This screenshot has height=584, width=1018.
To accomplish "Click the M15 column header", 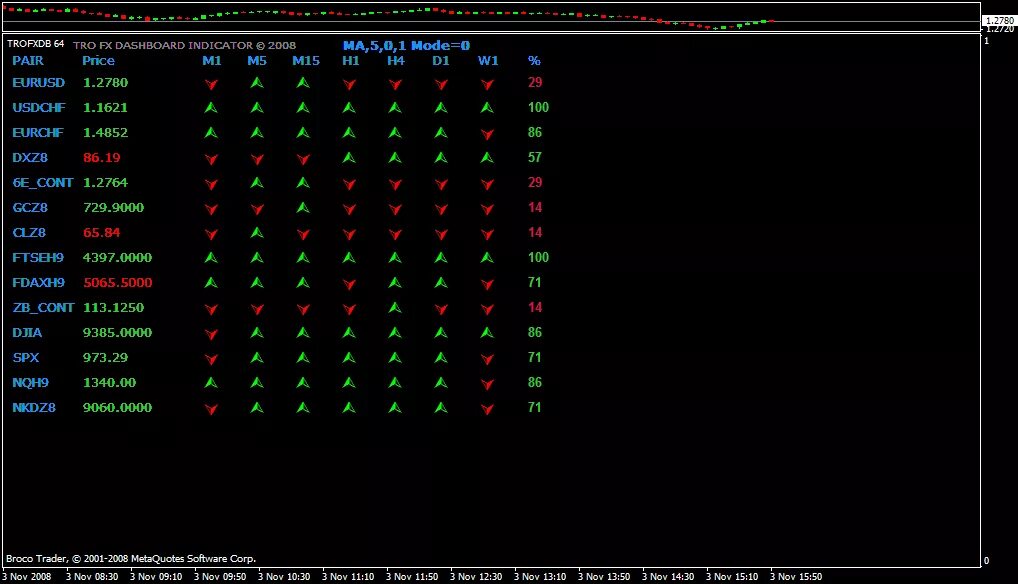I will [306, 60].
